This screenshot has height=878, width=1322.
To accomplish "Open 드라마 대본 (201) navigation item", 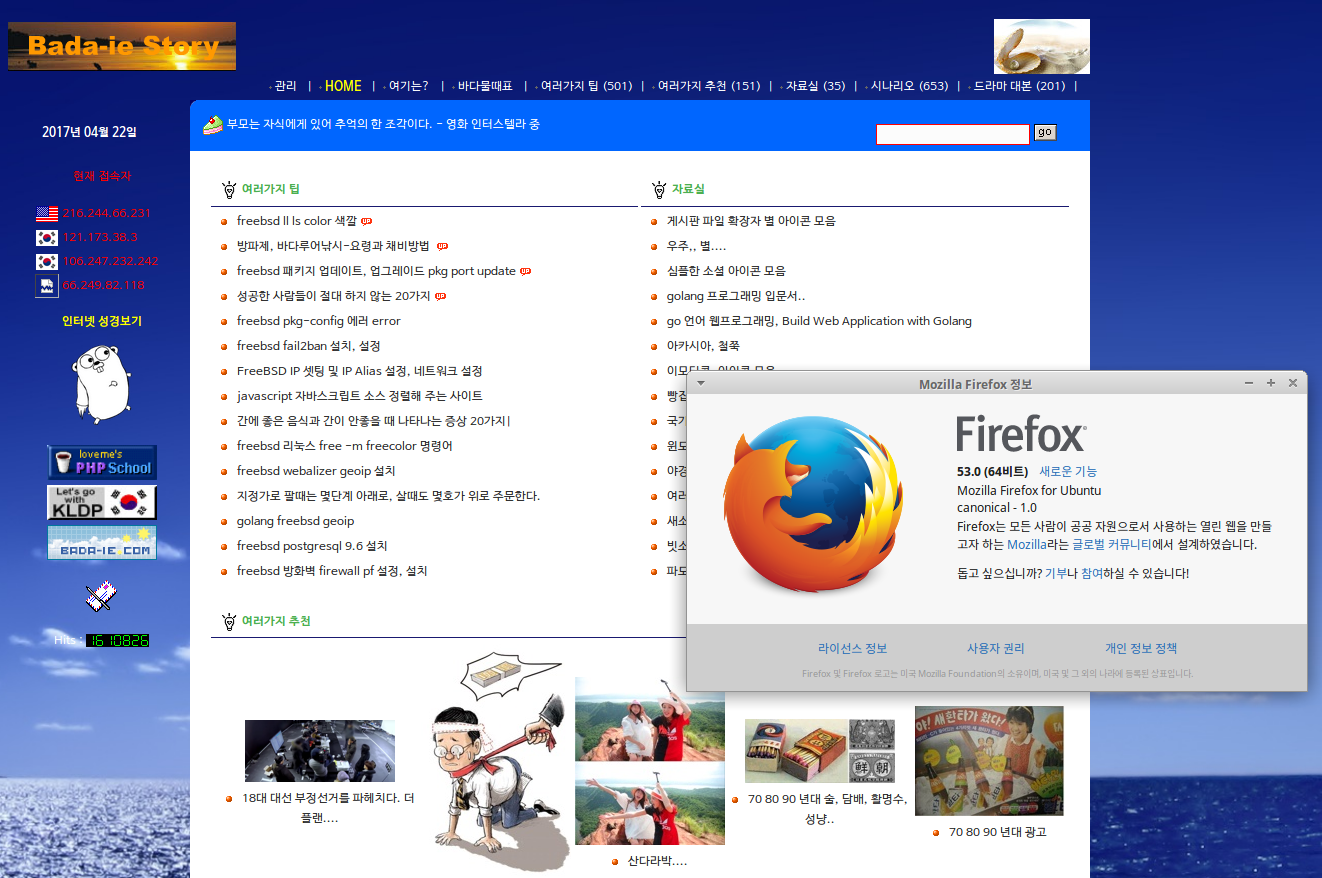I will (1019, 86).
